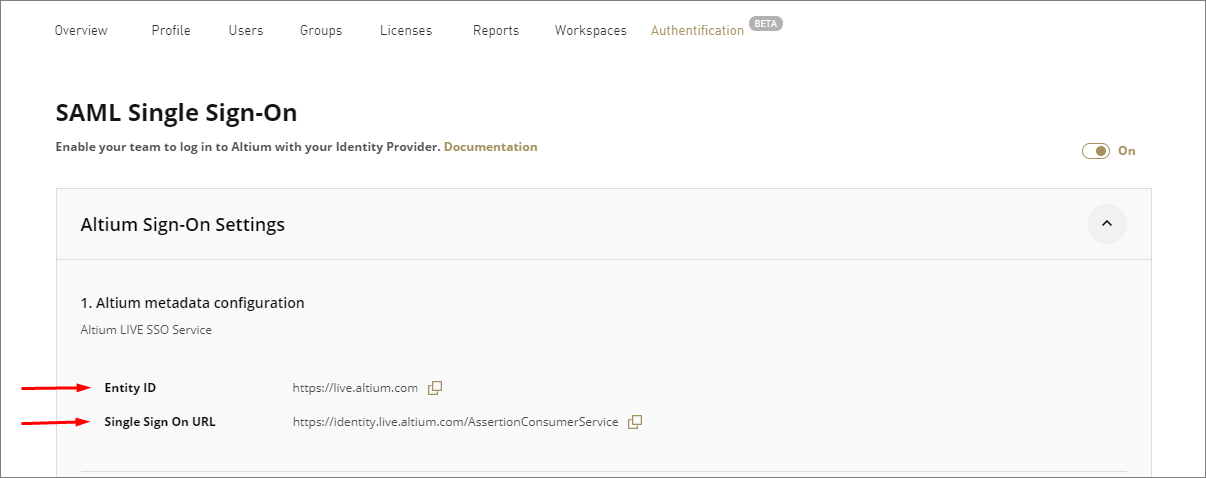
Task: Click the Entity ID URL text
Action: click(x=355, y=388)
